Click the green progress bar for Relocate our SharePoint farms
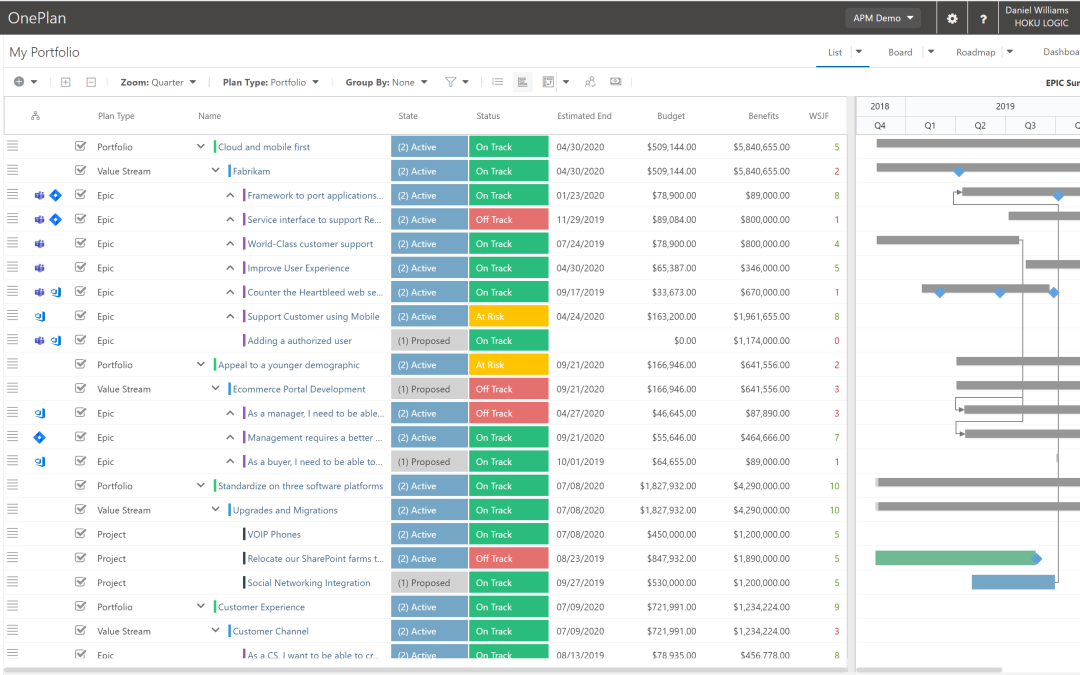This screenshot has width=1080, height=675. click(x=955, y=558)
